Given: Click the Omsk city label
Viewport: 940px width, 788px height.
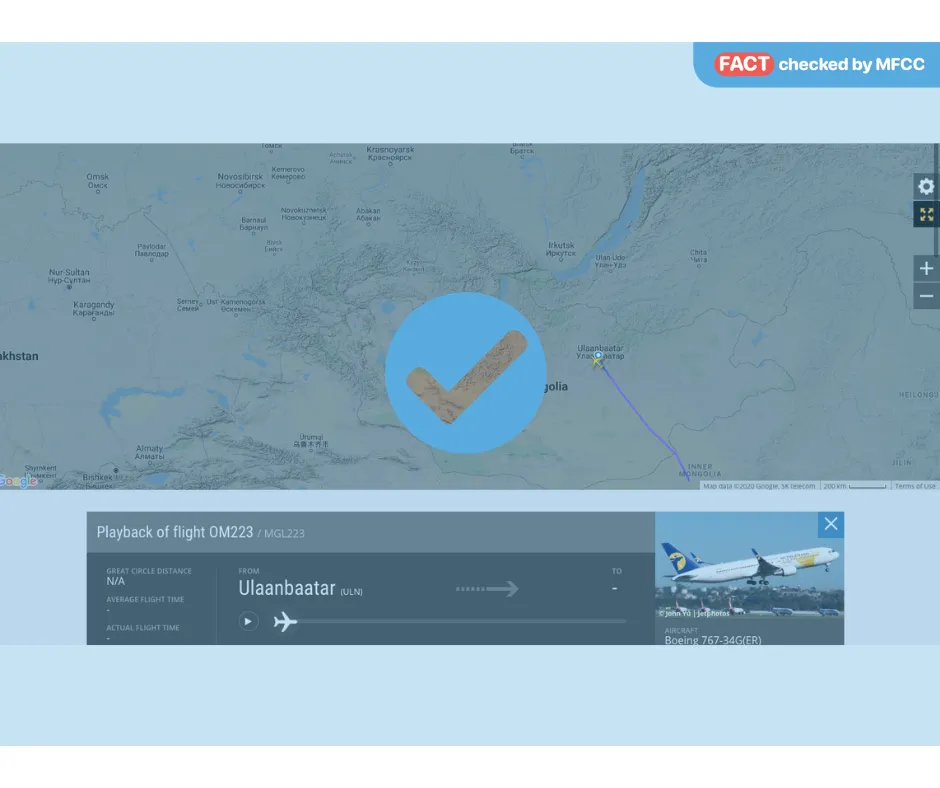Looking at the screenshot, I should point(98,181).
